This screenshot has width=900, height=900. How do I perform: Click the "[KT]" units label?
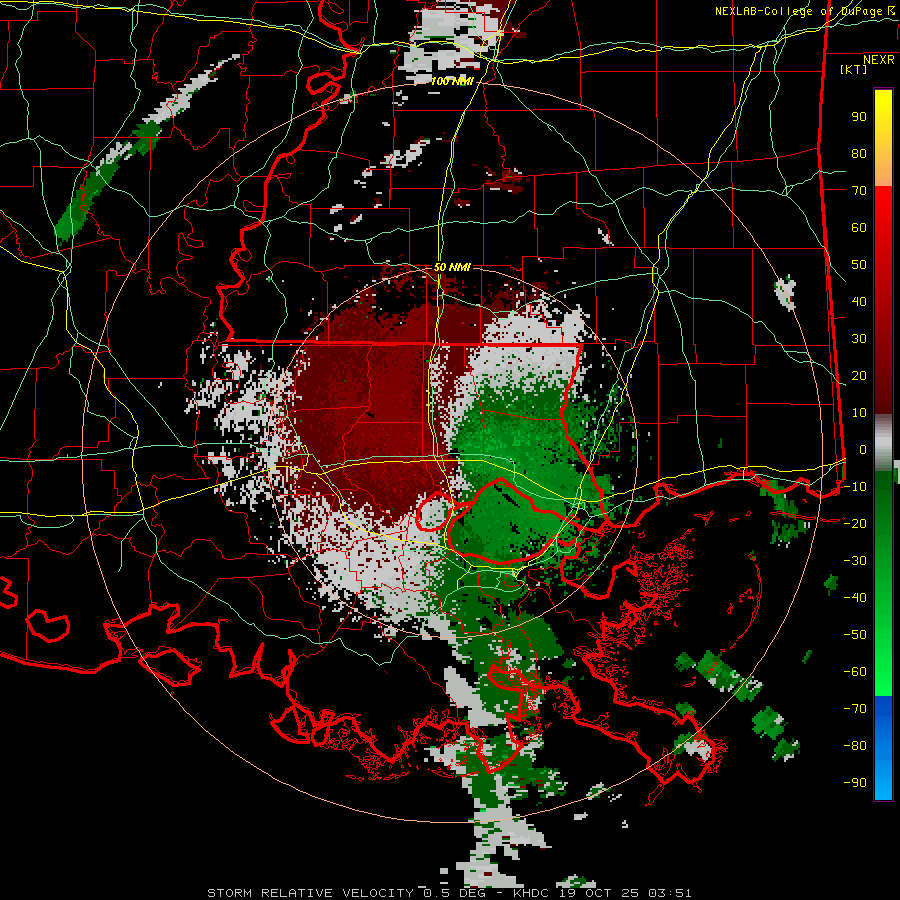pos(853,69)
